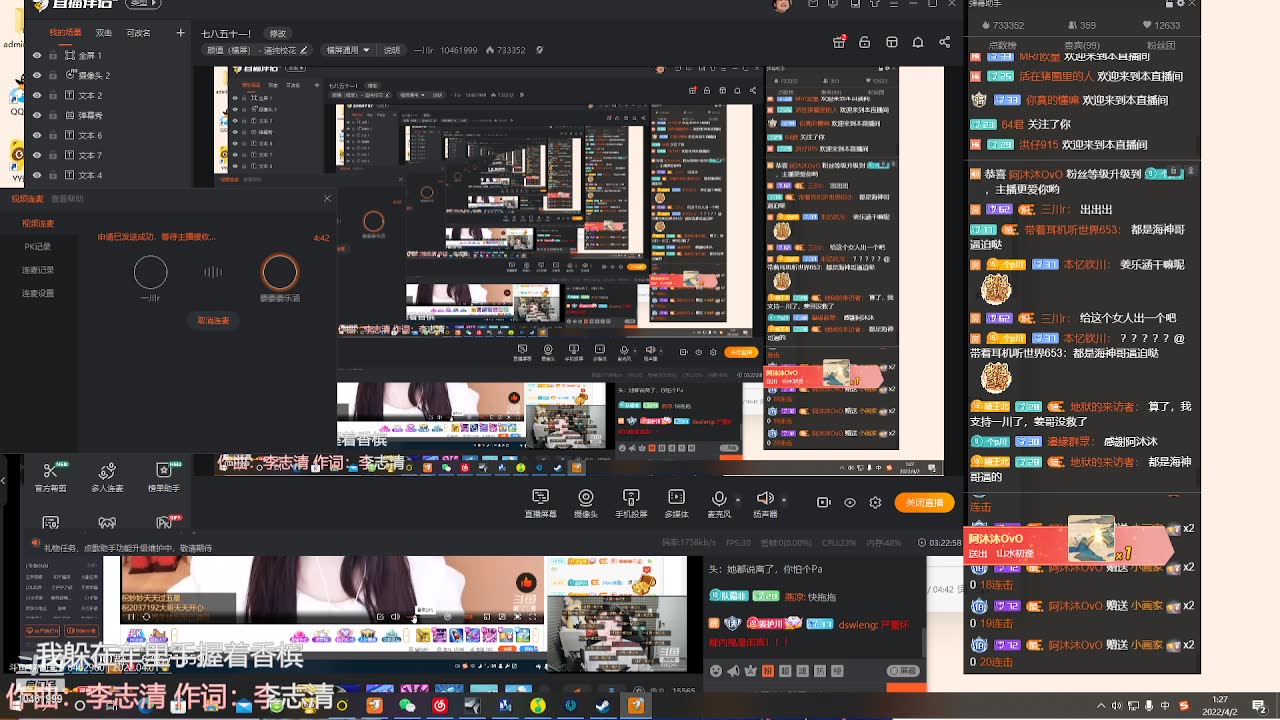Open 官方帮剪 clipping tool

(x=51, y=475)
